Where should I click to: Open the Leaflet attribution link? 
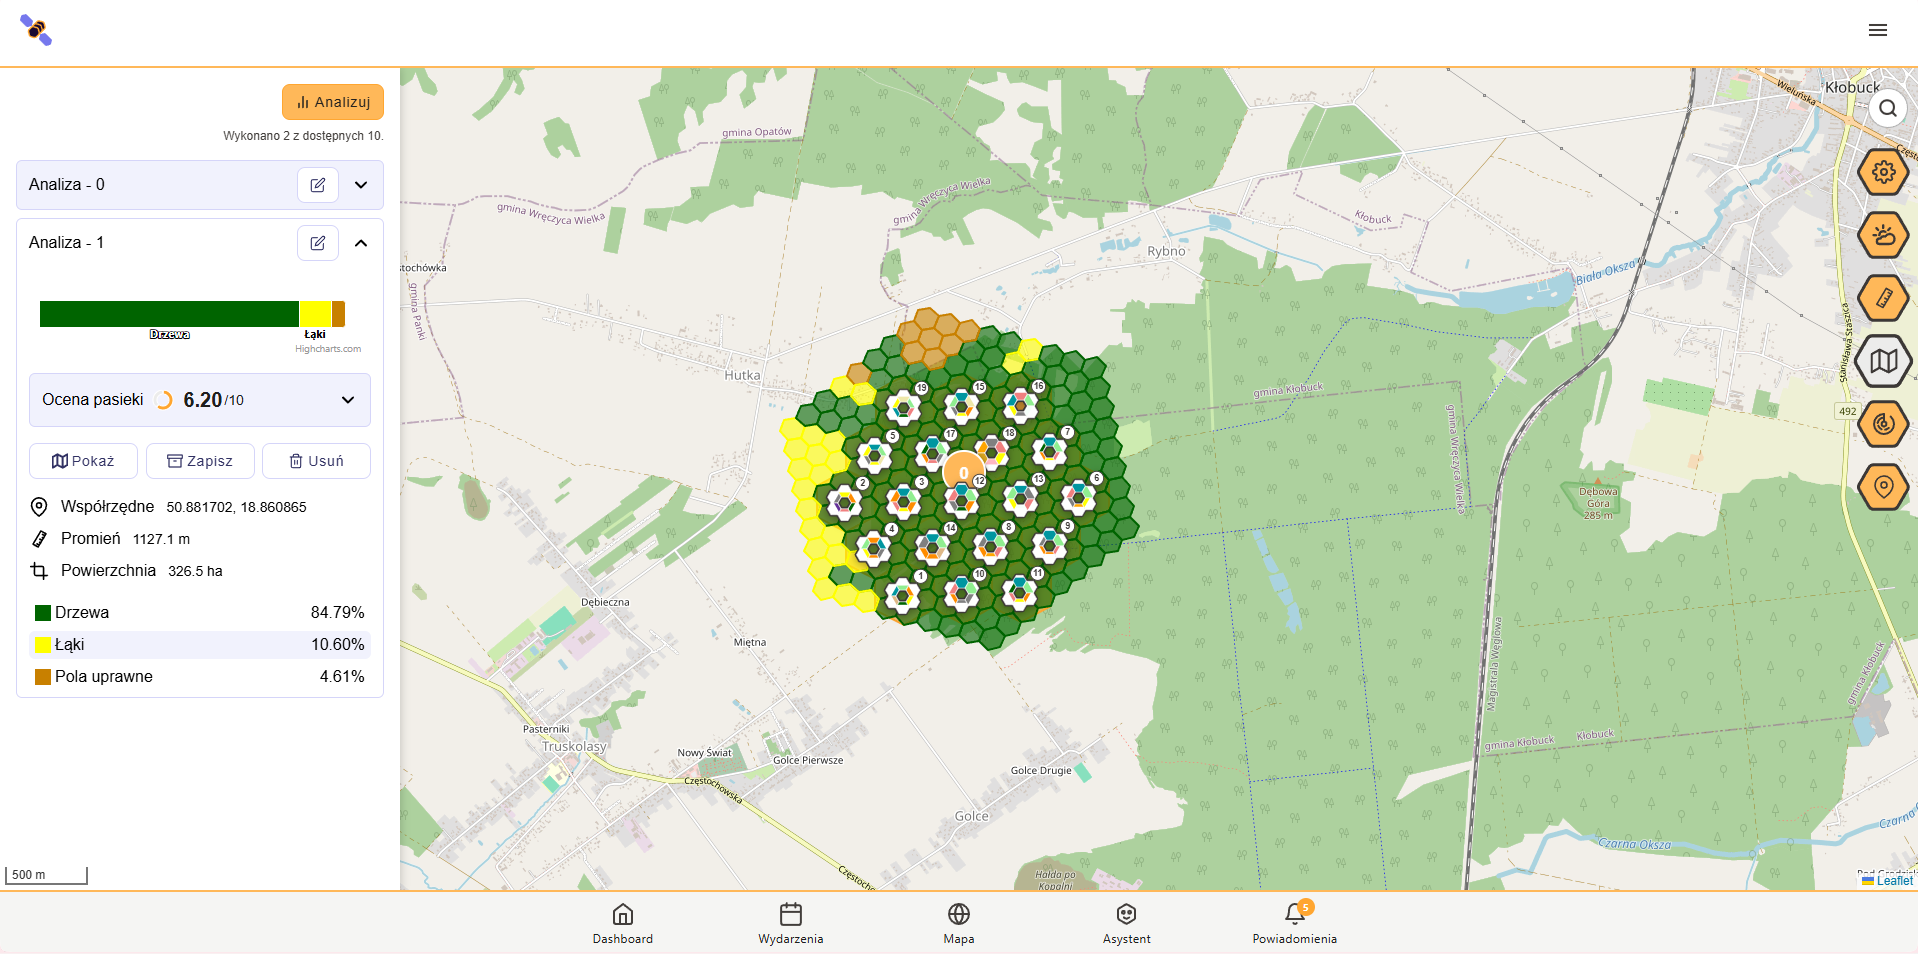[1894, 881]
